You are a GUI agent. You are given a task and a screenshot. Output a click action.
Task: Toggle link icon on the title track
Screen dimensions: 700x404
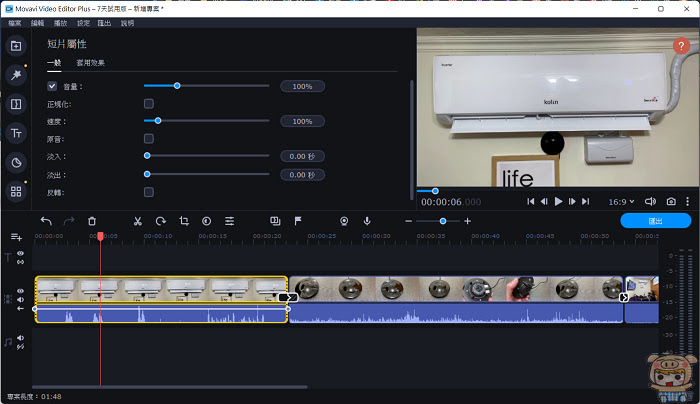[x=21, y=262]
